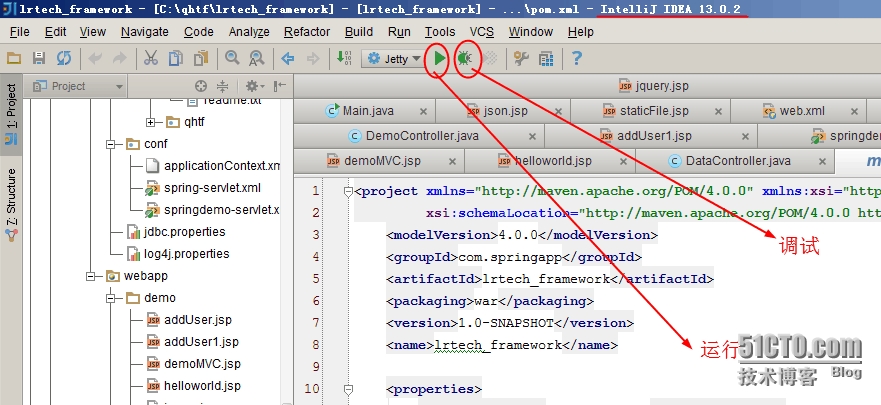The image size is (881, 405).
Task: Select log4j.properties in the project tree
Action: click(x=179, y=253)
